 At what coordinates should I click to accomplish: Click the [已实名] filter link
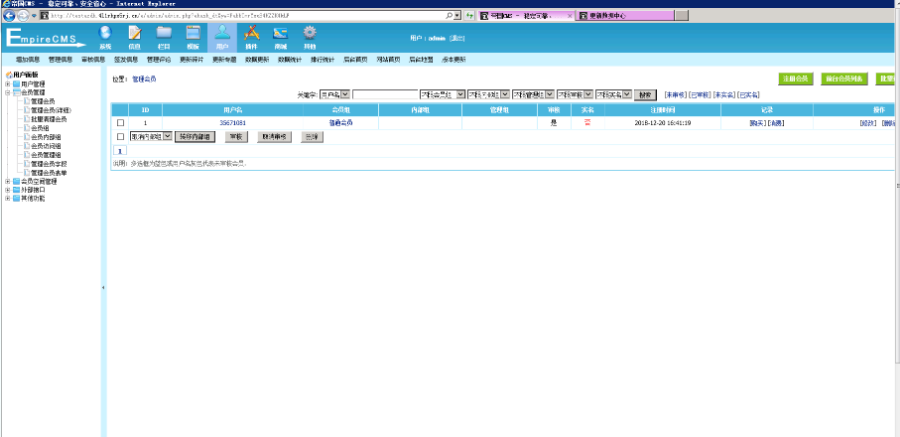pyautogui.click(x=749, y=94)
